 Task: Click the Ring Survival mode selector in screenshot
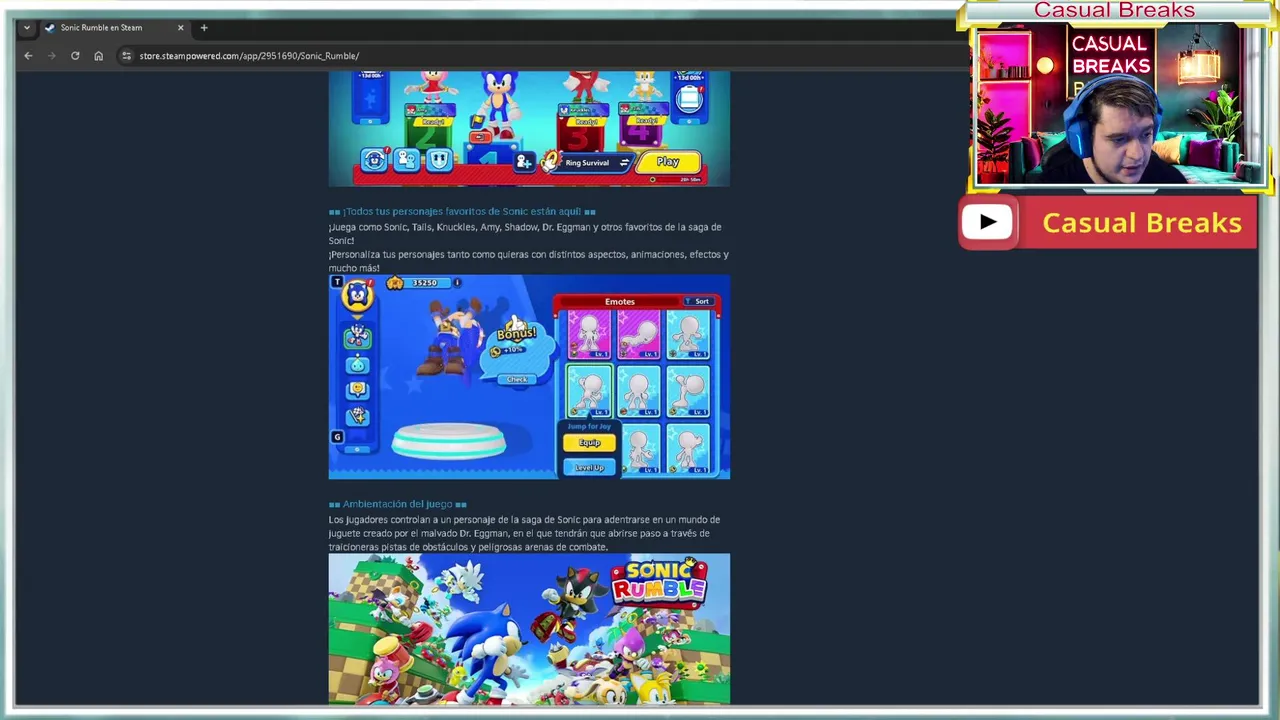point(590,163)
